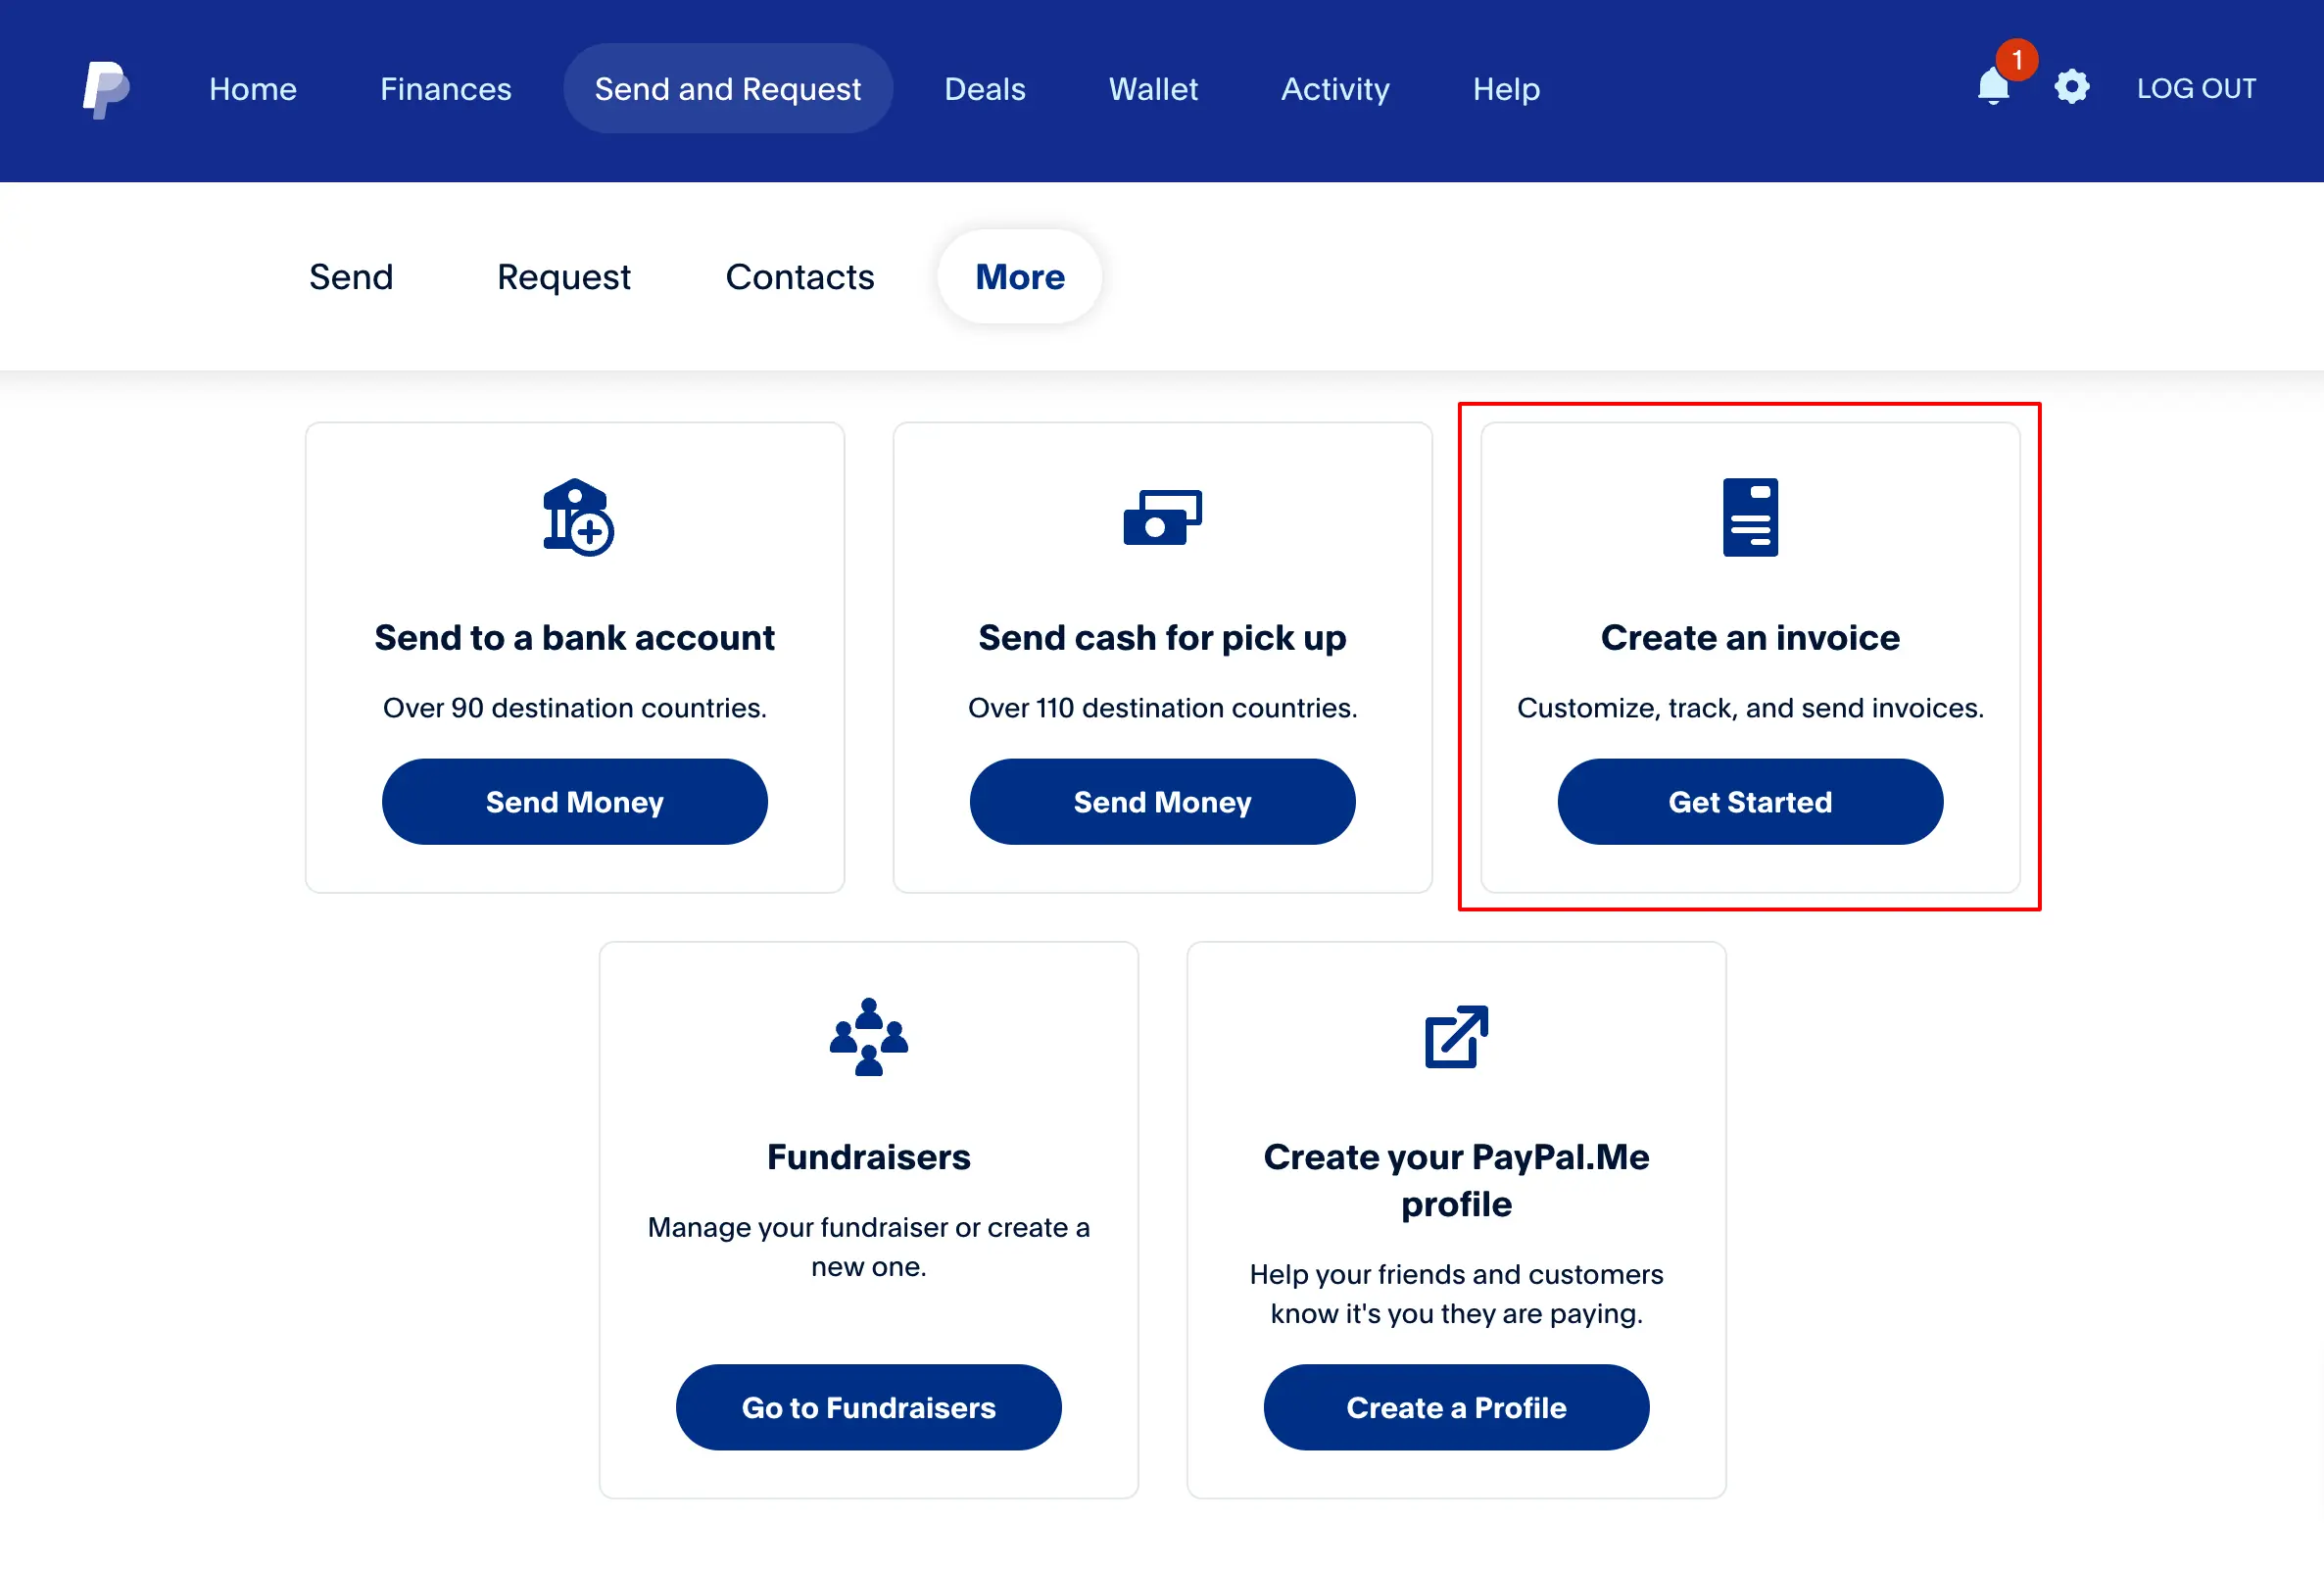This screenshot has height=1572, width=2324.
Task: Click Send Money for bank account
Action: pos(573,800)
